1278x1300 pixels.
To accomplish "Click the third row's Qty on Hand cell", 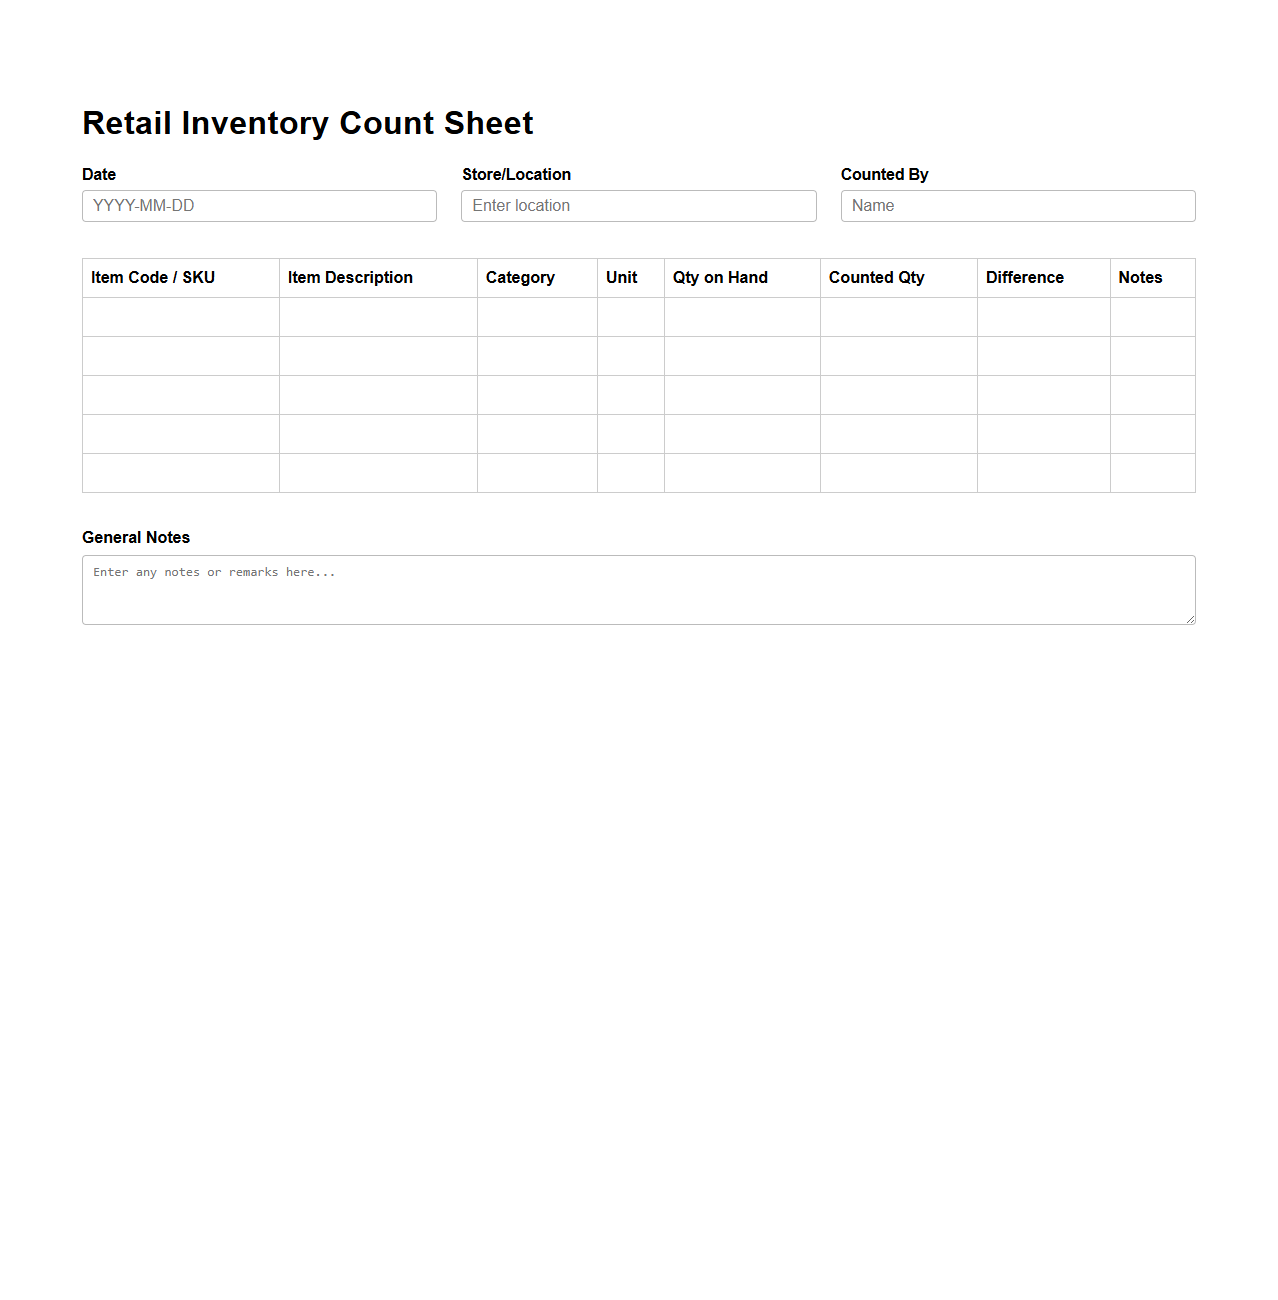I will click(741, 394).
